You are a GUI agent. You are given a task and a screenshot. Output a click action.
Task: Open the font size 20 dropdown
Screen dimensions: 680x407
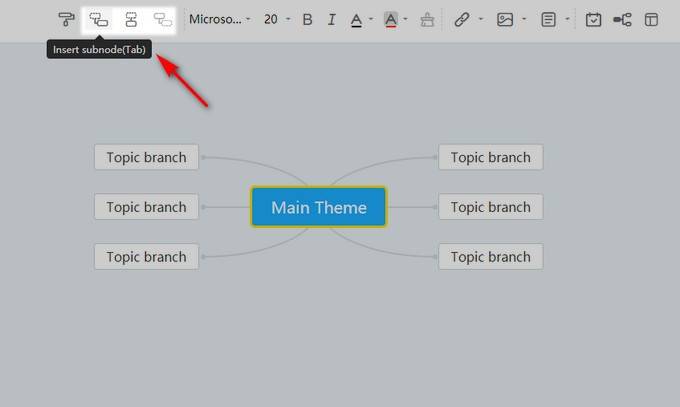point(277,19)
